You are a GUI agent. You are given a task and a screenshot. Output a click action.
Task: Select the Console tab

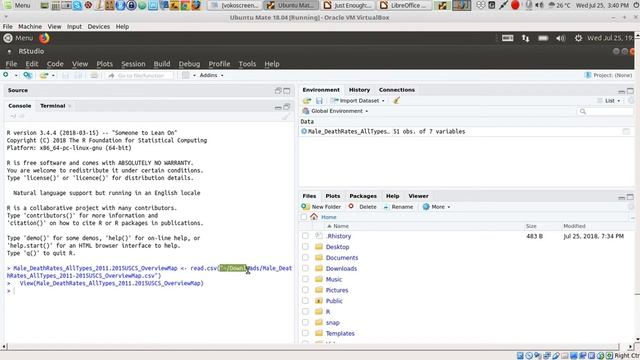coord(20,106)
